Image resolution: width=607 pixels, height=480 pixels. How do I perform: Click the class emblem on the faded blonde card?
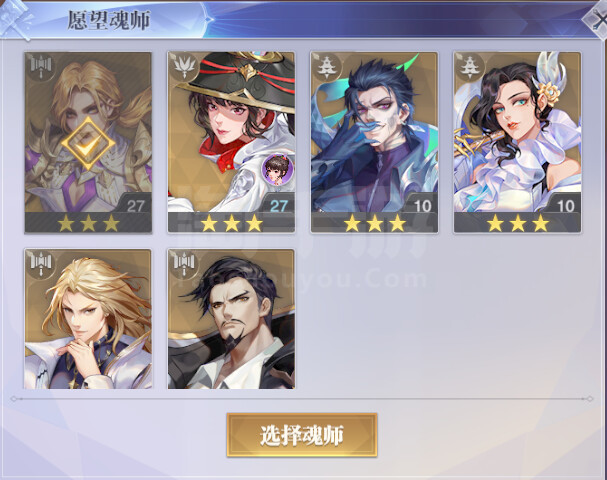(41, 66)
